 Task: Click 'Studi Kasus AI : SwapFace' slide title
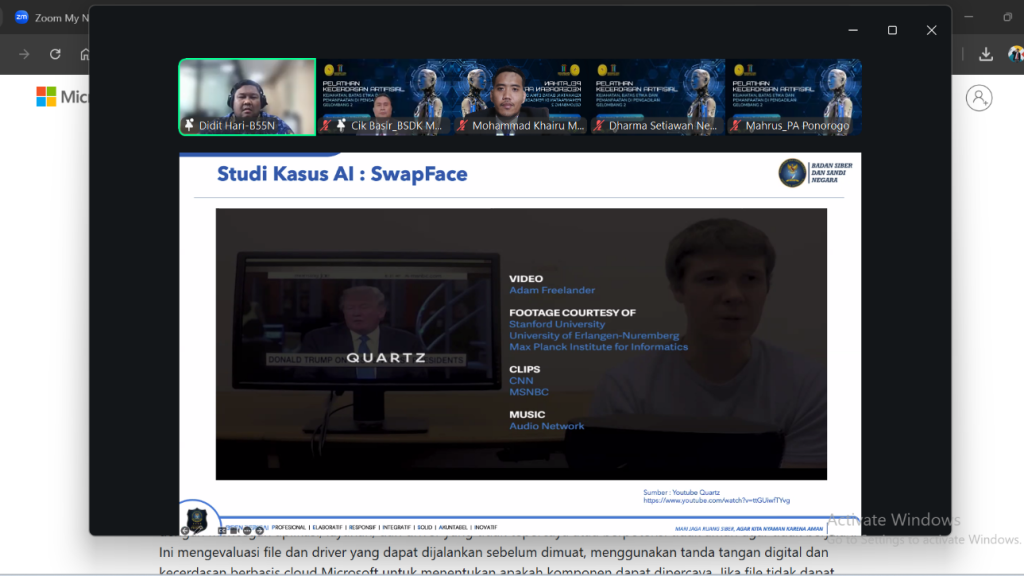tap(342, 174)
